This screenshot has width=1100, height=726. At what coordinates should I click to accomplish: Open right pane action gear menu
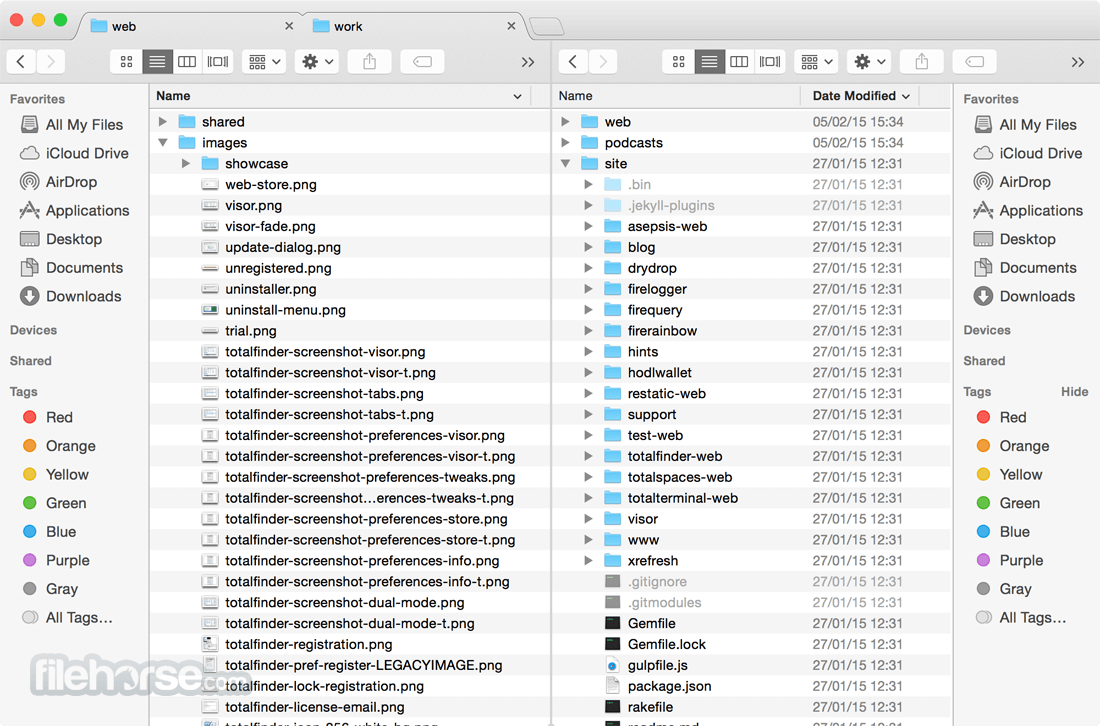pyautogui.click(x=869, y=62)
